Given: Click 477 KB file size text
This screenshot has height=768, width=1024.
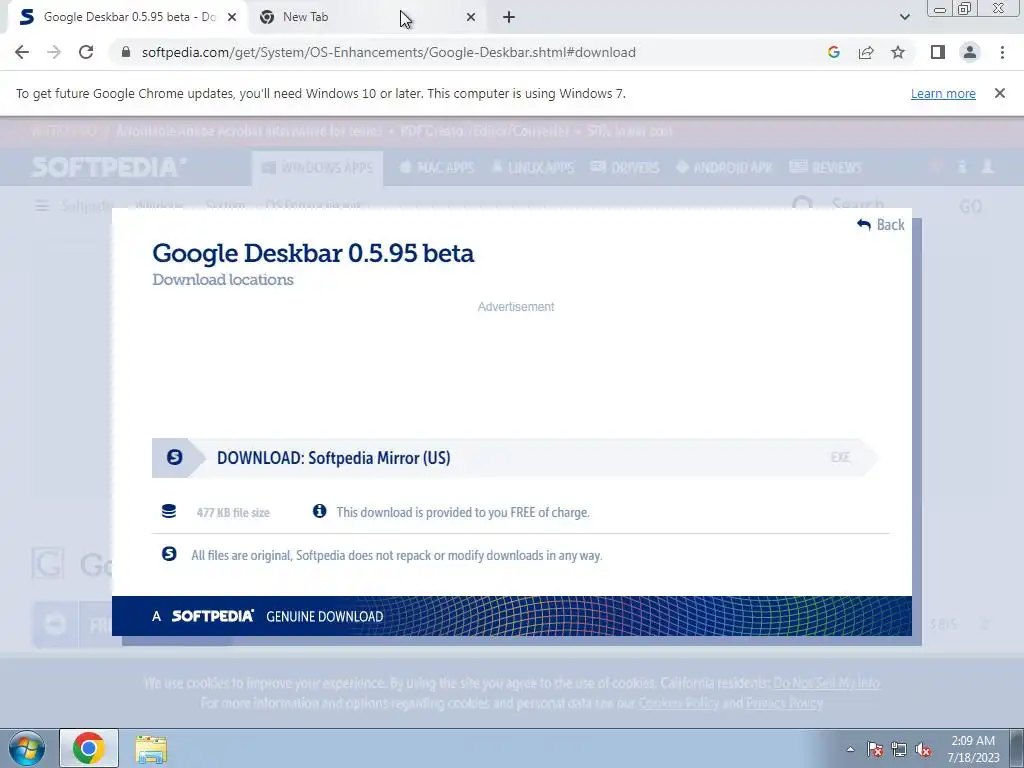Looking at the screenshot, I should [233, 513].
